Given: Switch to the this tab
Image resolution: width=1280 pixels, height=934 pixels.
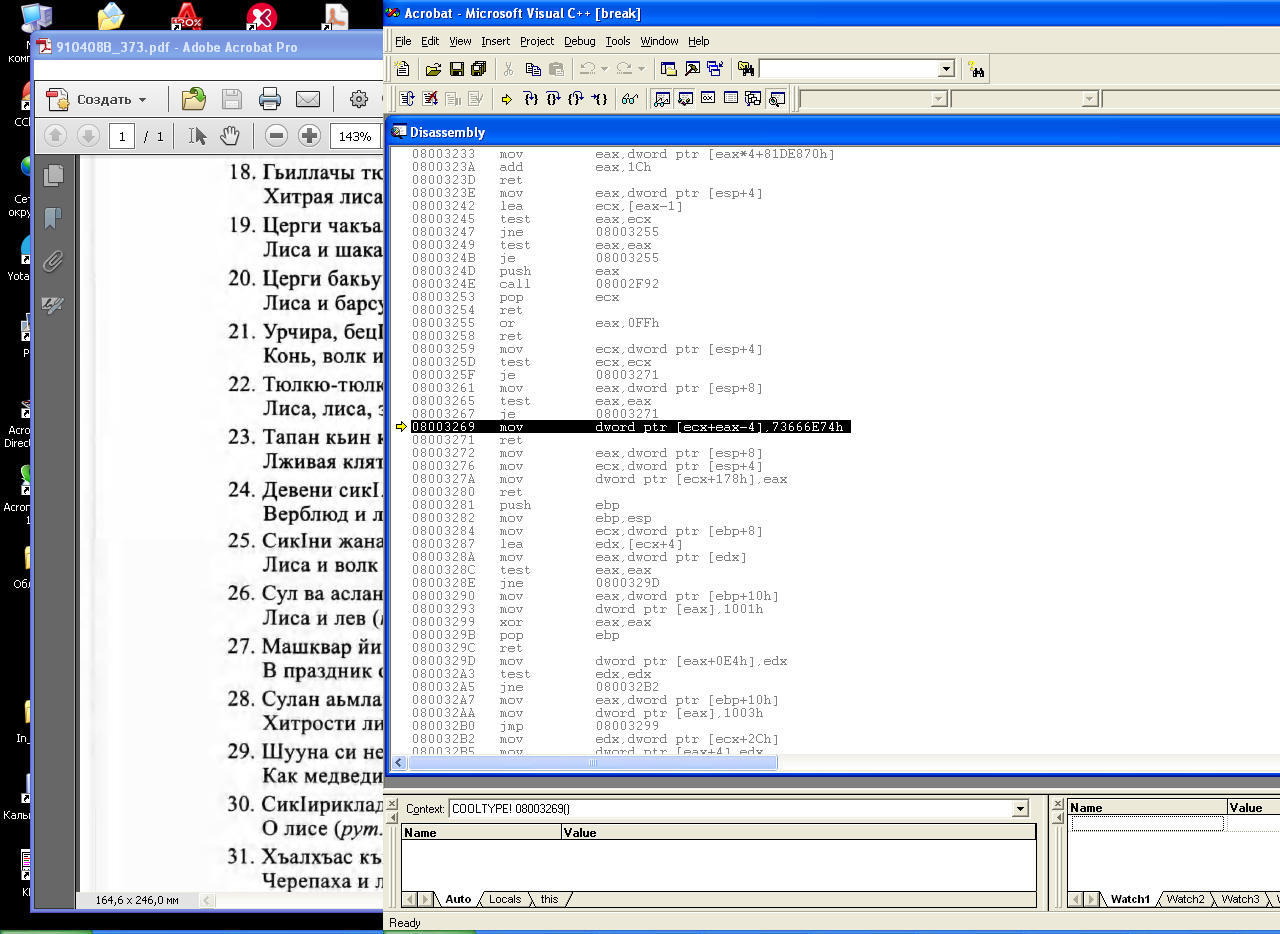Looking at the screenshot, I should (x=550, y=899).
